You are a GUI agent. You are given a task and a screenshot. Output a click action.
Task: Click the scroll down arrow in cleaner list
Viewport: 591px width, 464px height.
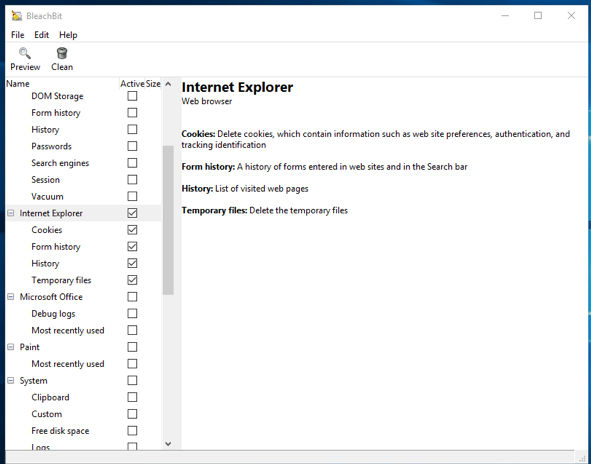(x=168, y=444)
